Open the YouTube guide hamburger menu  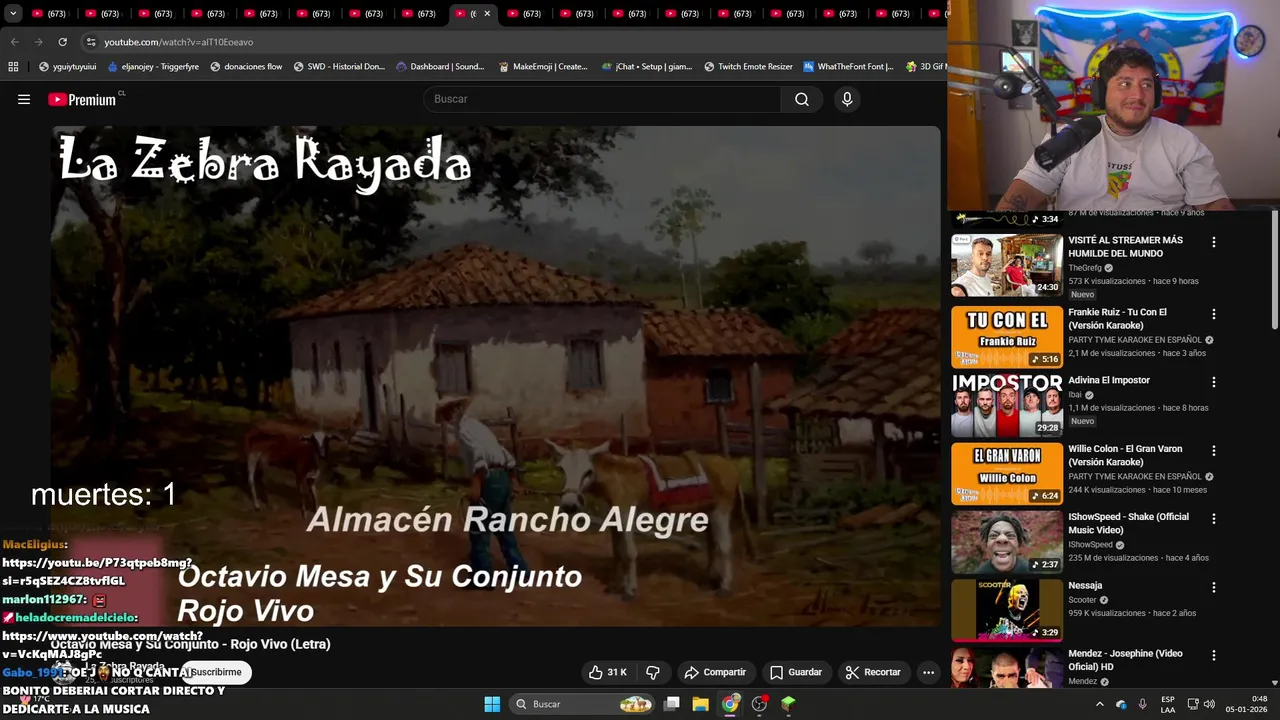[x=24, y=99]
